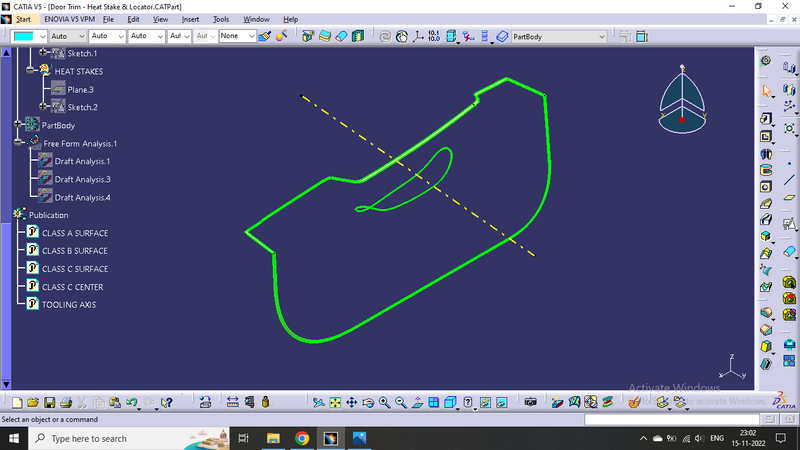800x450 pixels.
Task: Open the third Auto line type dropdown
Action: point(146,36)
